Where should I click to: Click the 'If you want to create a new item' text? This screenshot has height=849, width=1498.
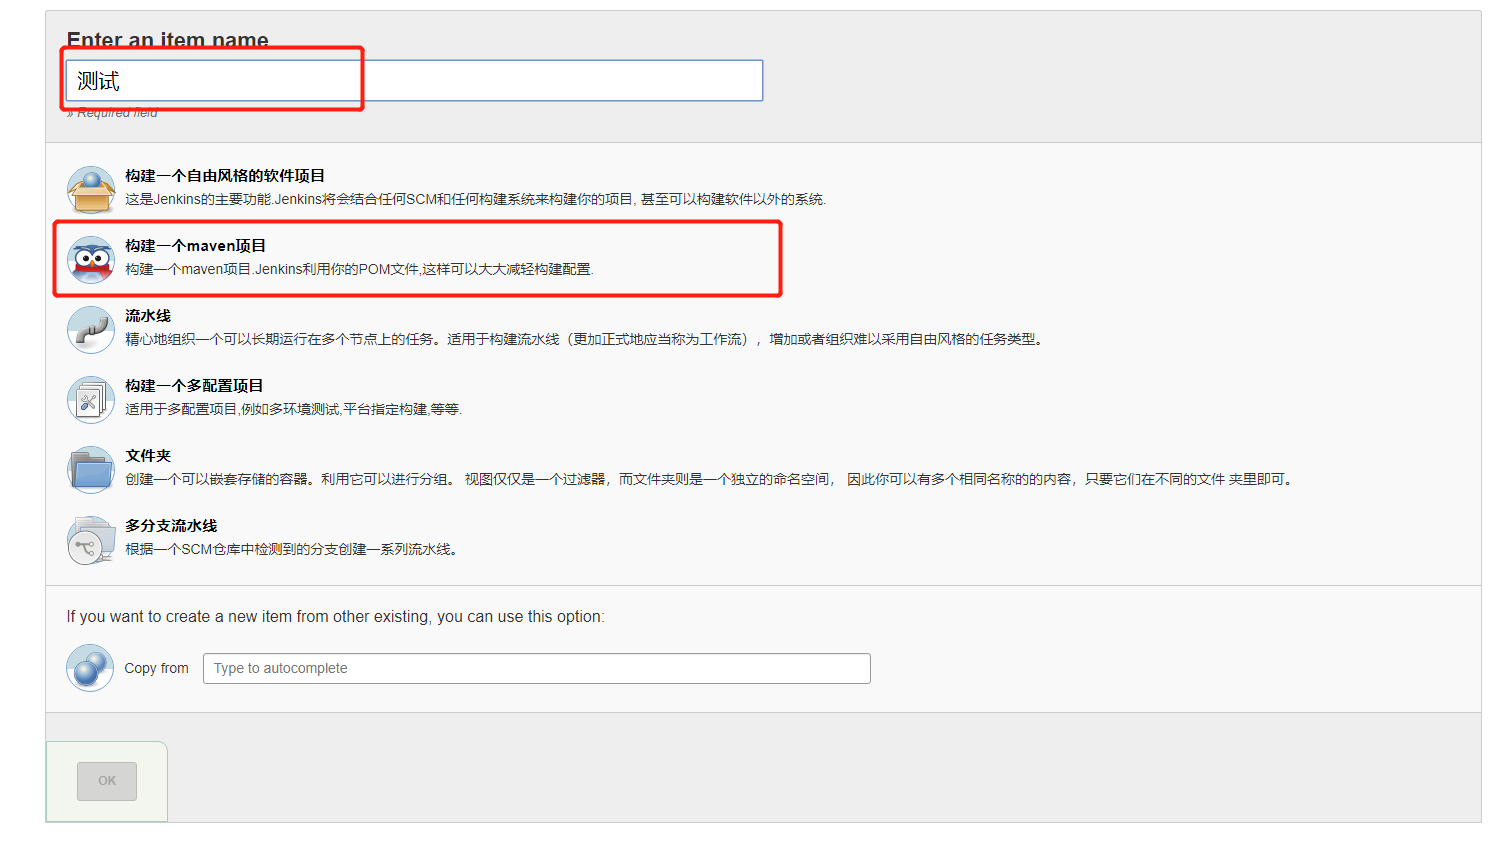point(336,617)
